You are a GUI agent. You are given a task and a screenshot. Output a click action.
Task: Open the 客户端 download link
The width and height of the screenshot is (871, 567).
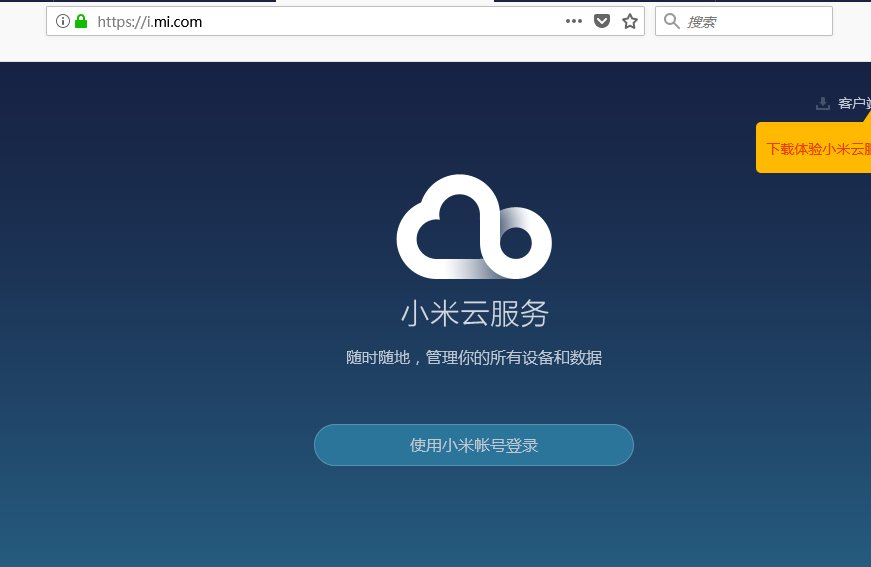854,103
